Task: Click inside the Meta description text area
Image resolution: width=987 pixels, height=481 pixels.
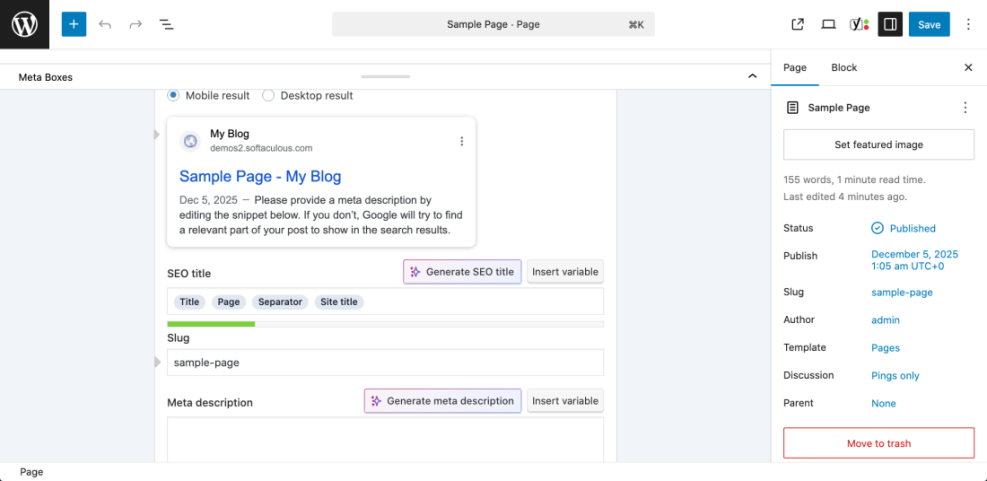Action: click(385, 439)
